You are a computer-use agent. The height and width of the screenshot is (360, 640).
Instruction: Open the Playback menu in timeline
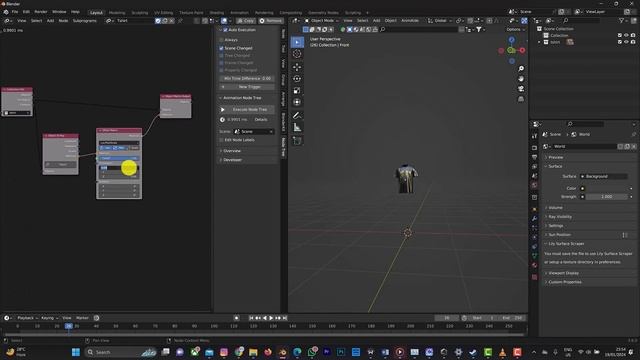[27, 318]
